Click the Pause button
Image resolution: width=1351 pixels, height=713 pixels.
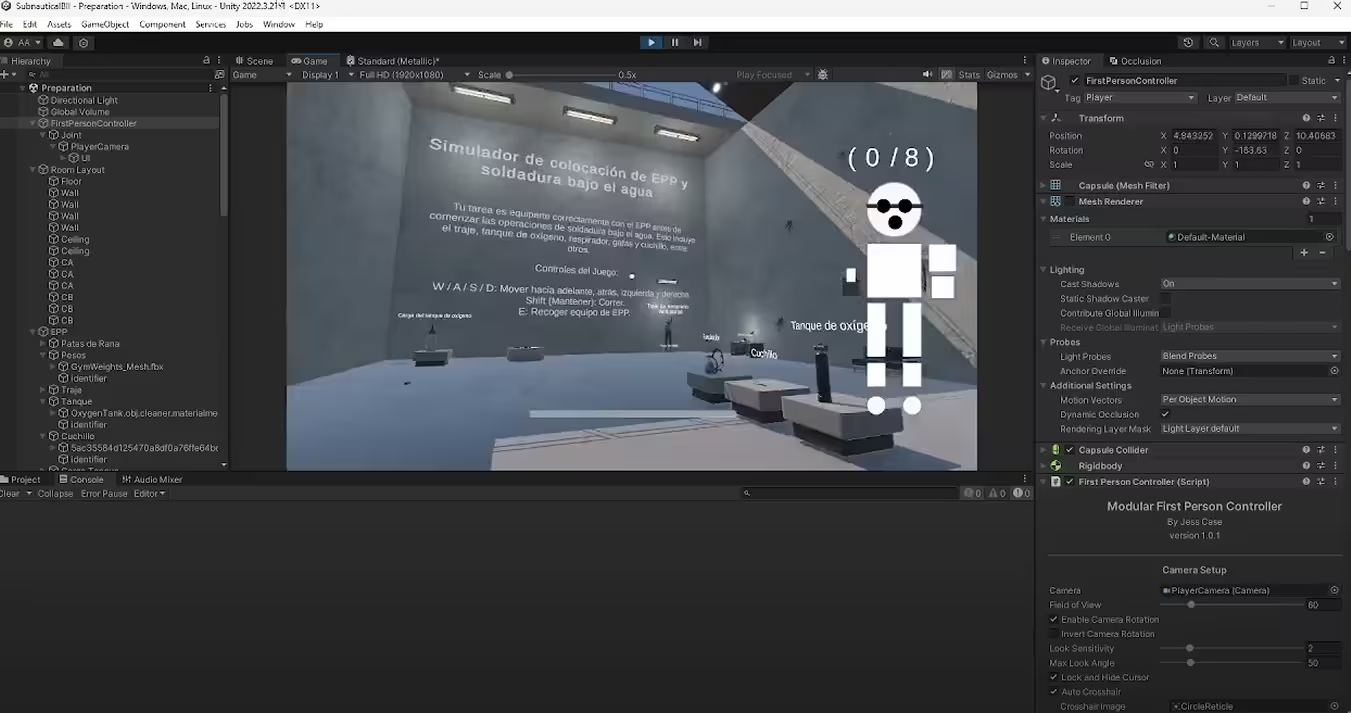pyautogui.click(x=675, y=42)
